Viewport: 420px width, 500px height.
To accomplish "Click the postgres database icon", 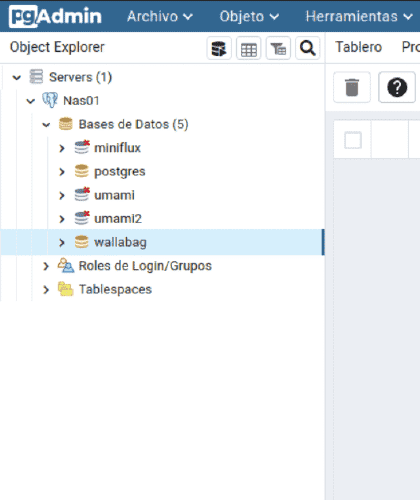I will click(x=82, y=171).
